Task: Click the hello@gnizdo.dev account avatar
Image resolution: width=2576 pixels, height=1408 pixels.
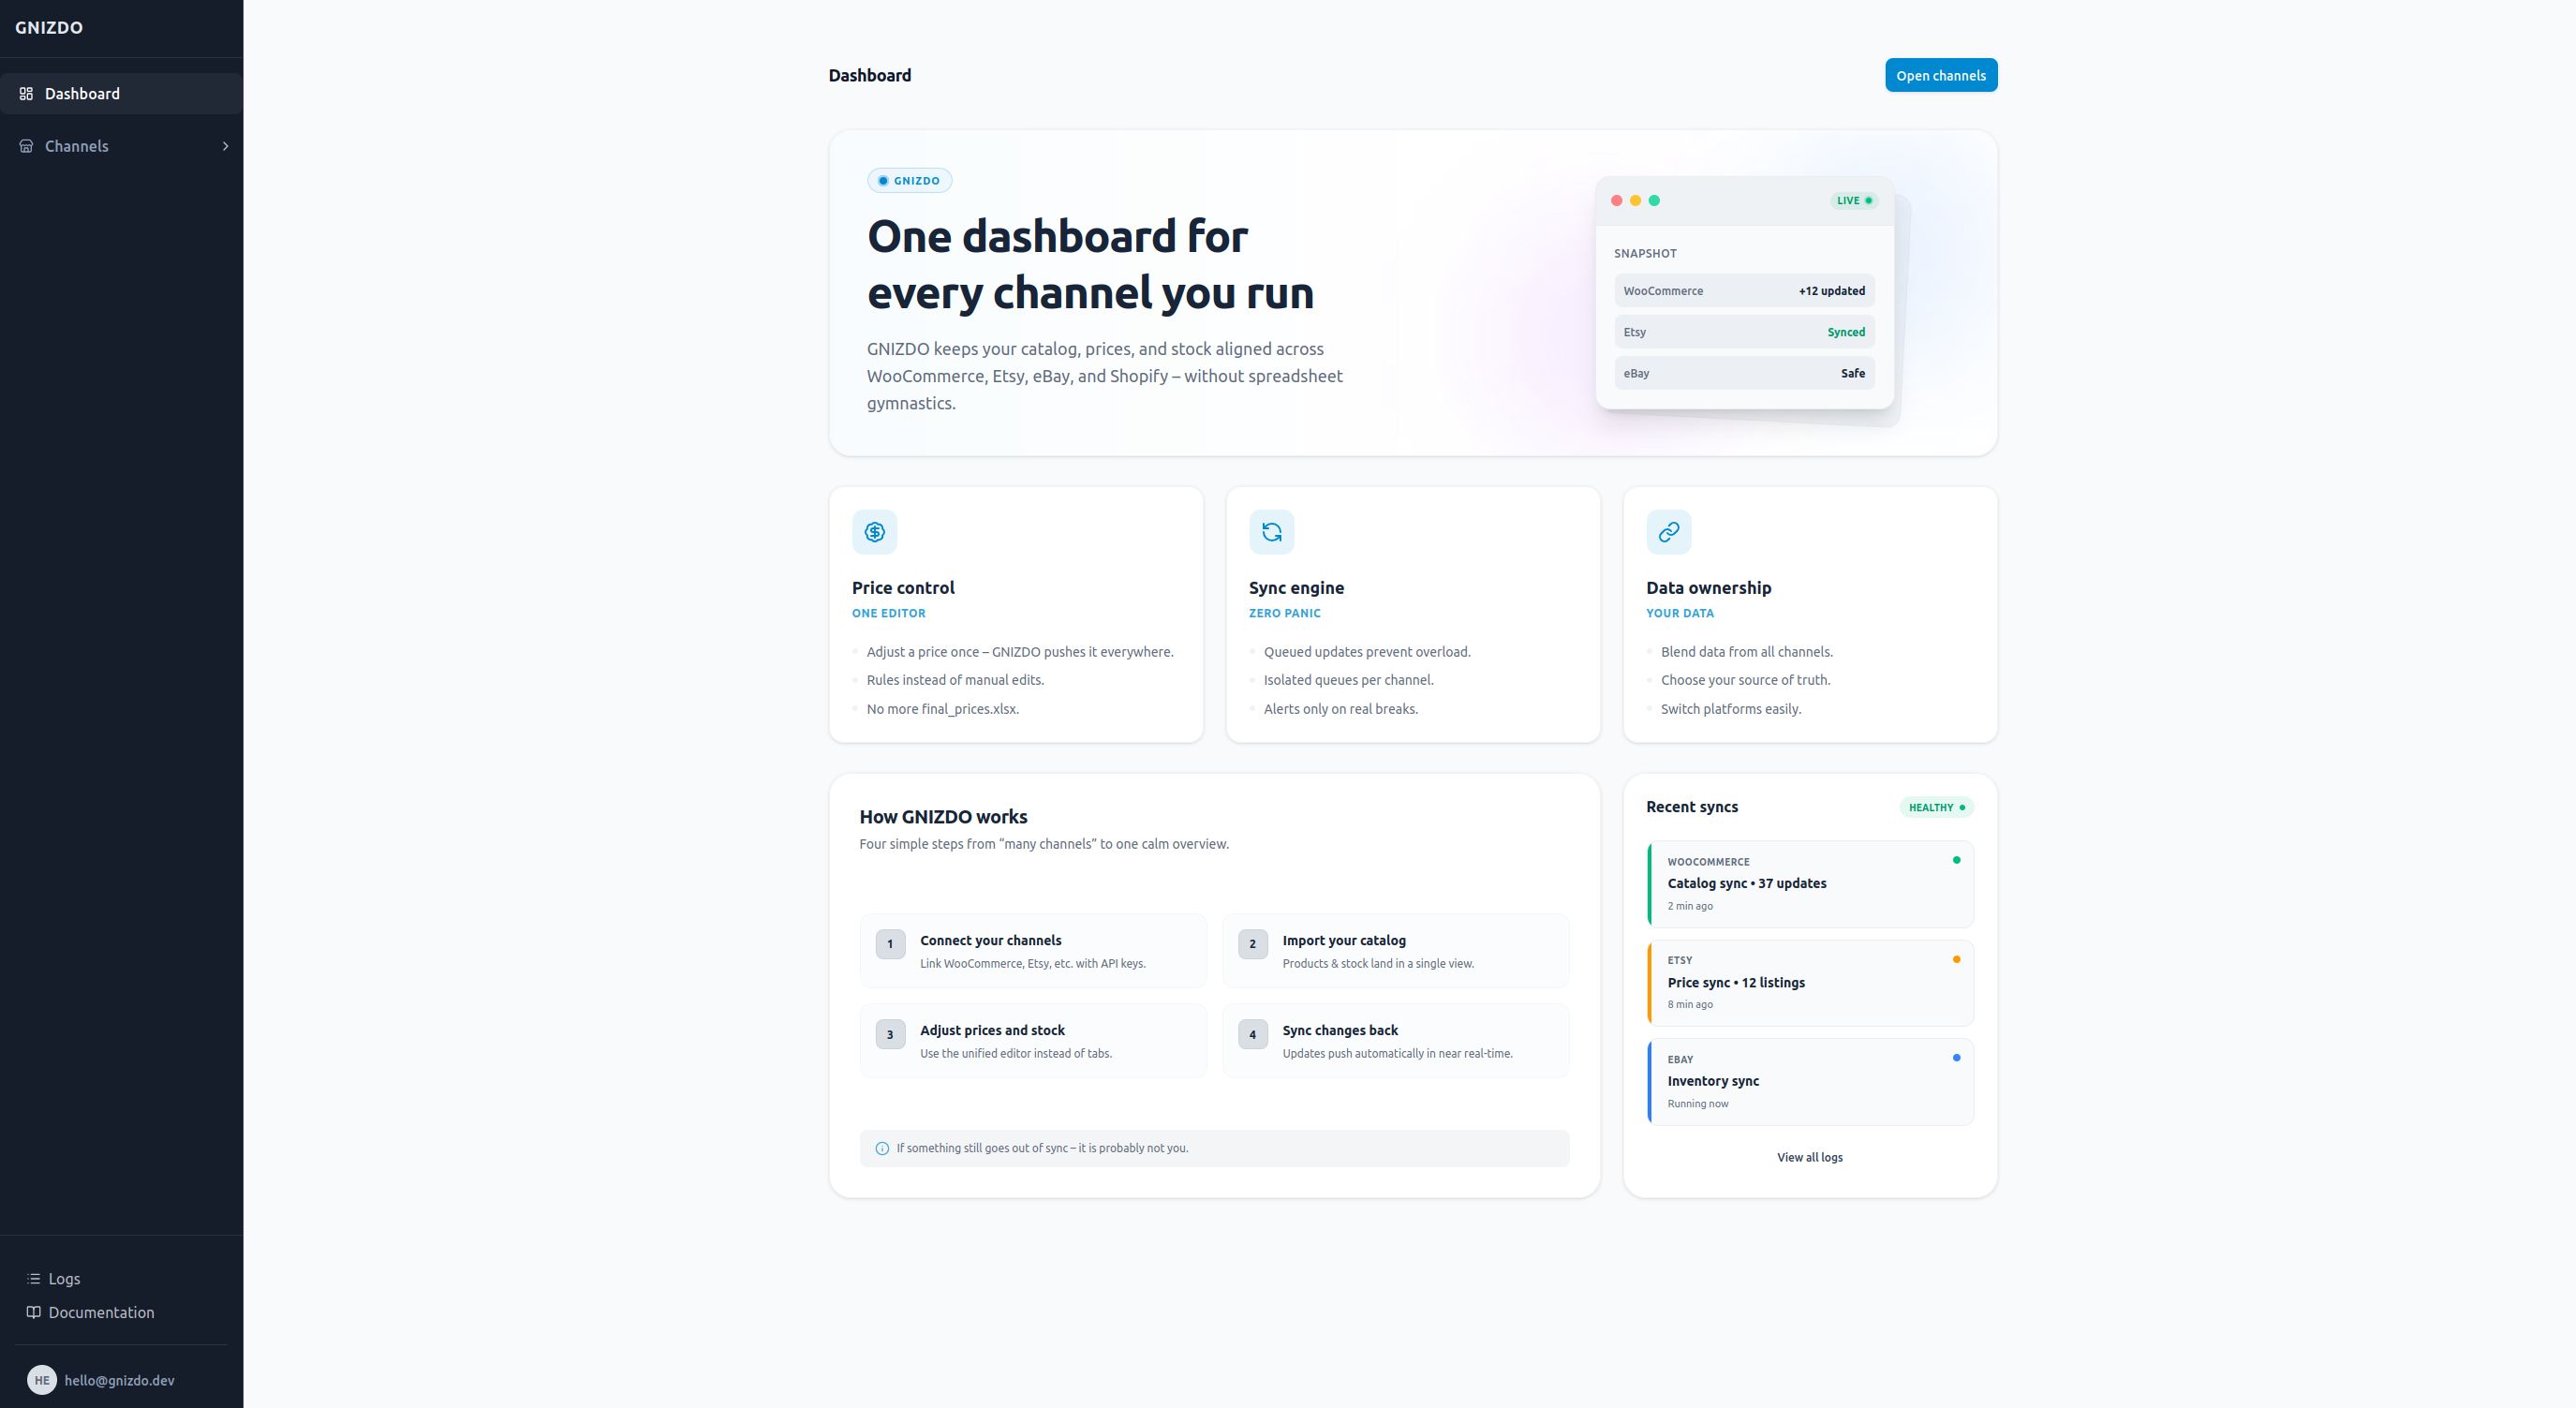Action: click(x=41, y=1380)
